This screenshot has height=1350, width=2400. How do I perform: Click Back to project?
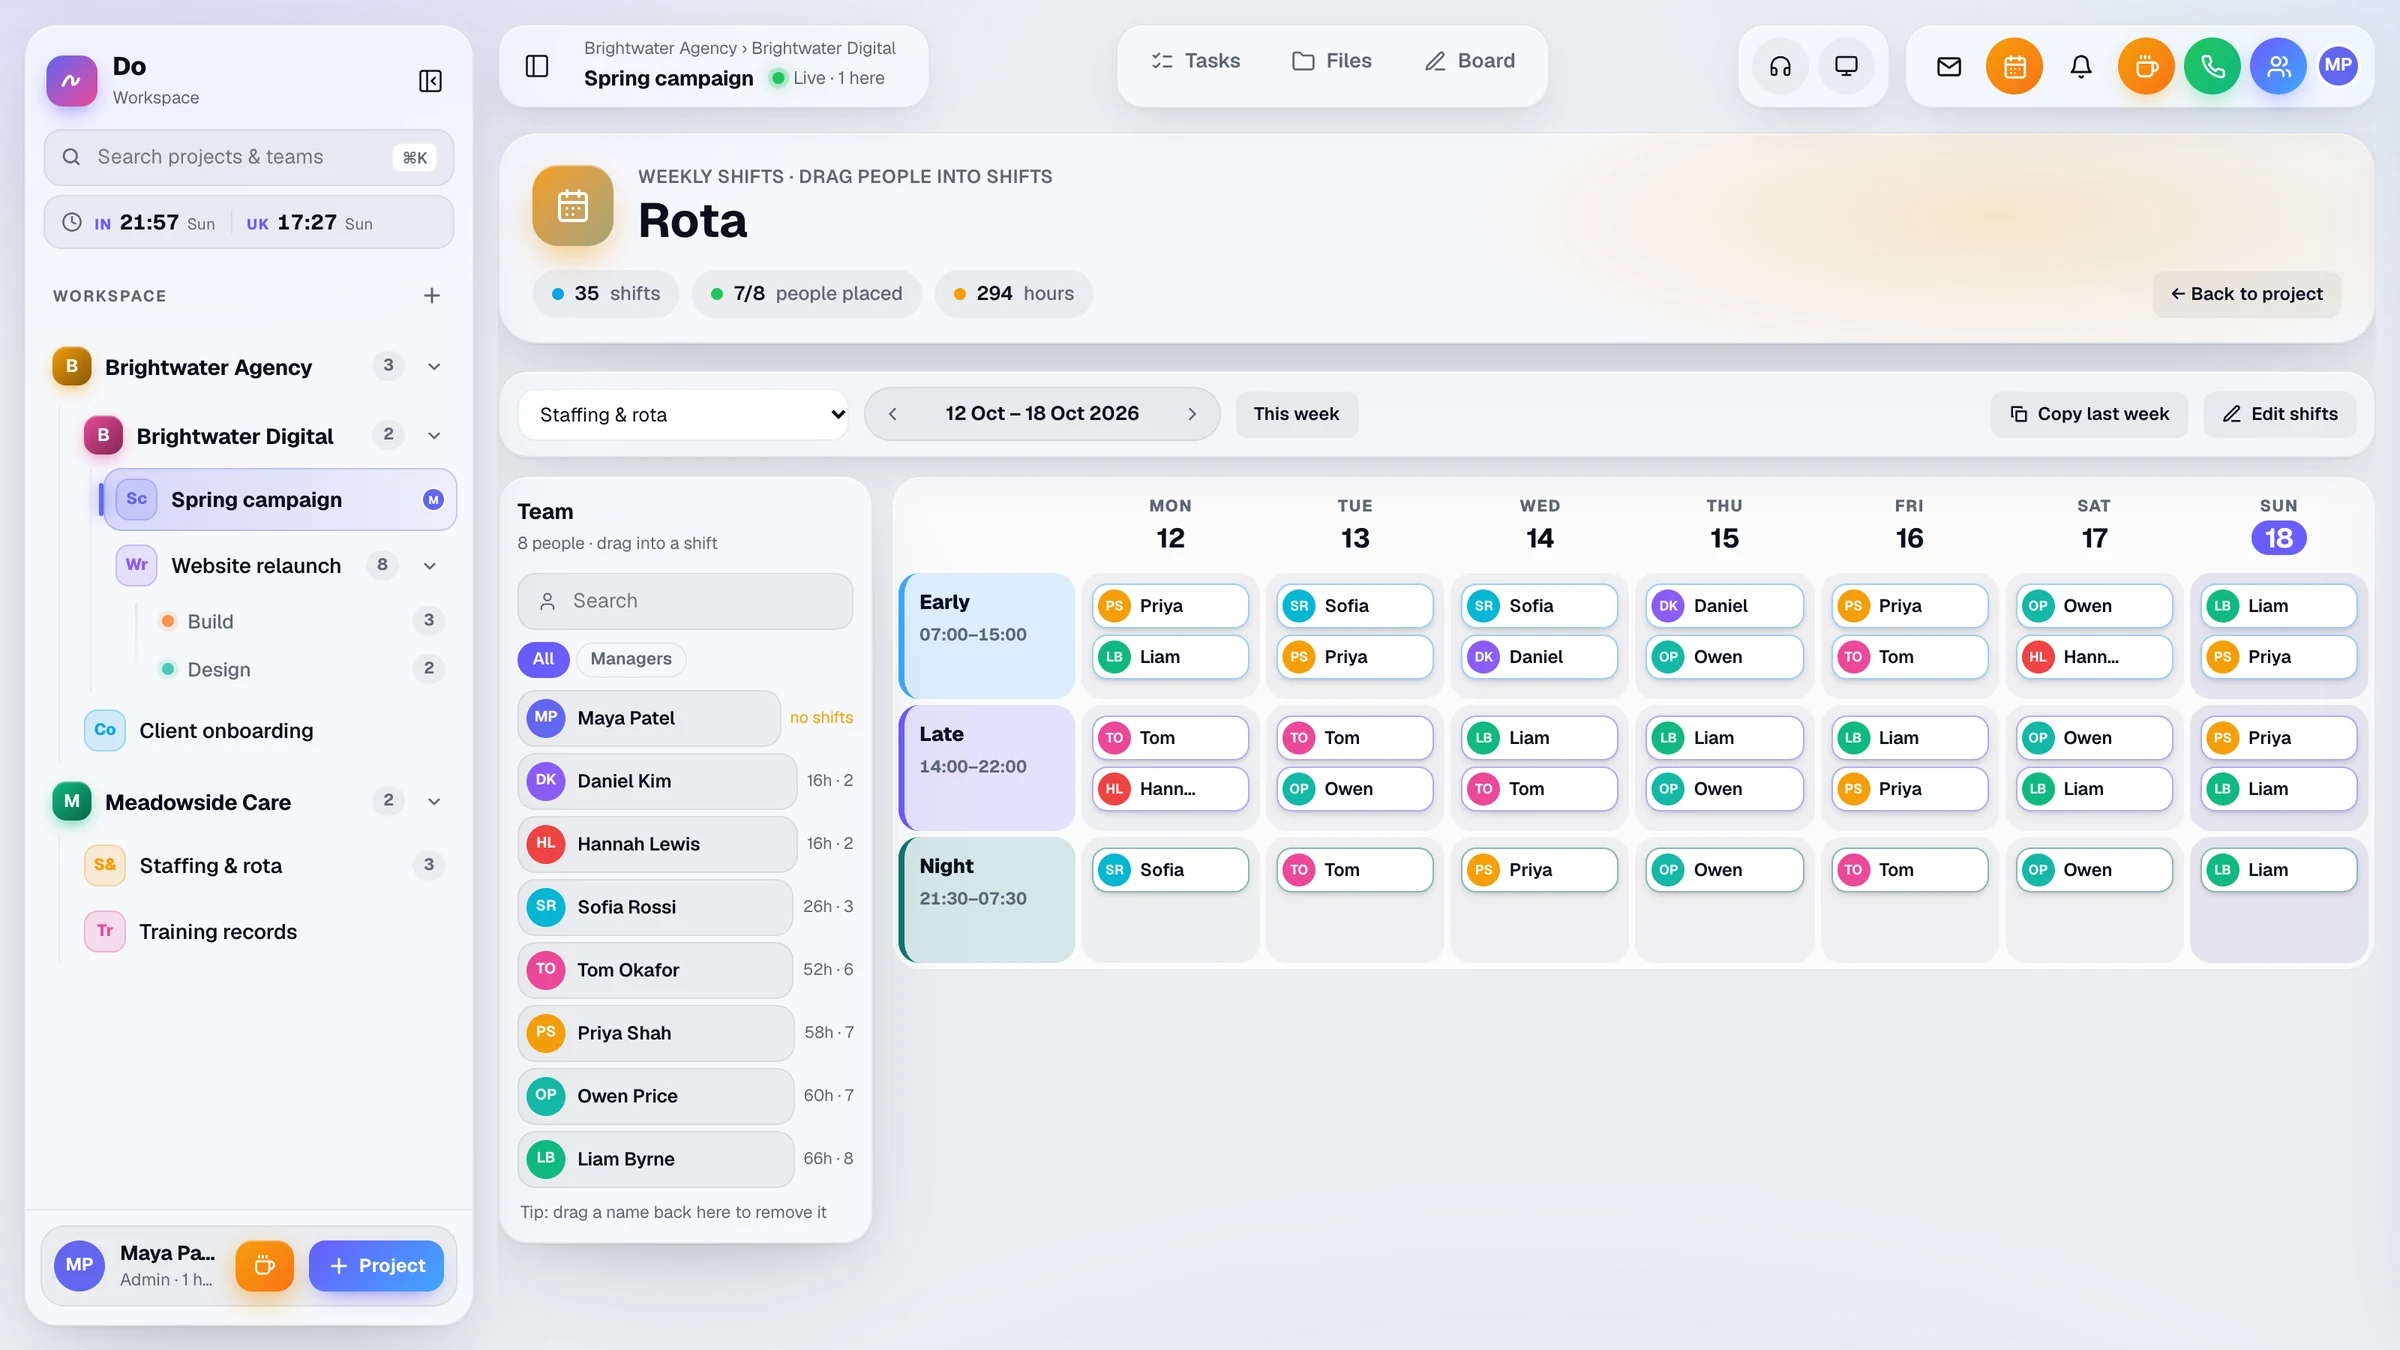click(x=2246, y=294)
